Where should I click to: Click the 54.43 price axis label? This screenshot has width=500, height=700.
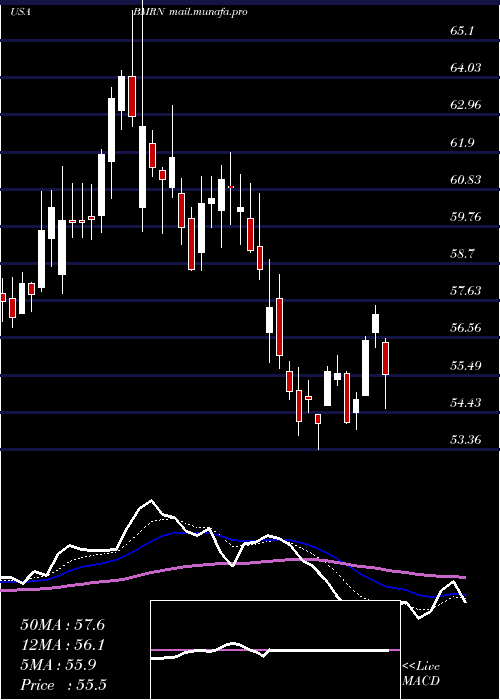[x=466, y=403]
